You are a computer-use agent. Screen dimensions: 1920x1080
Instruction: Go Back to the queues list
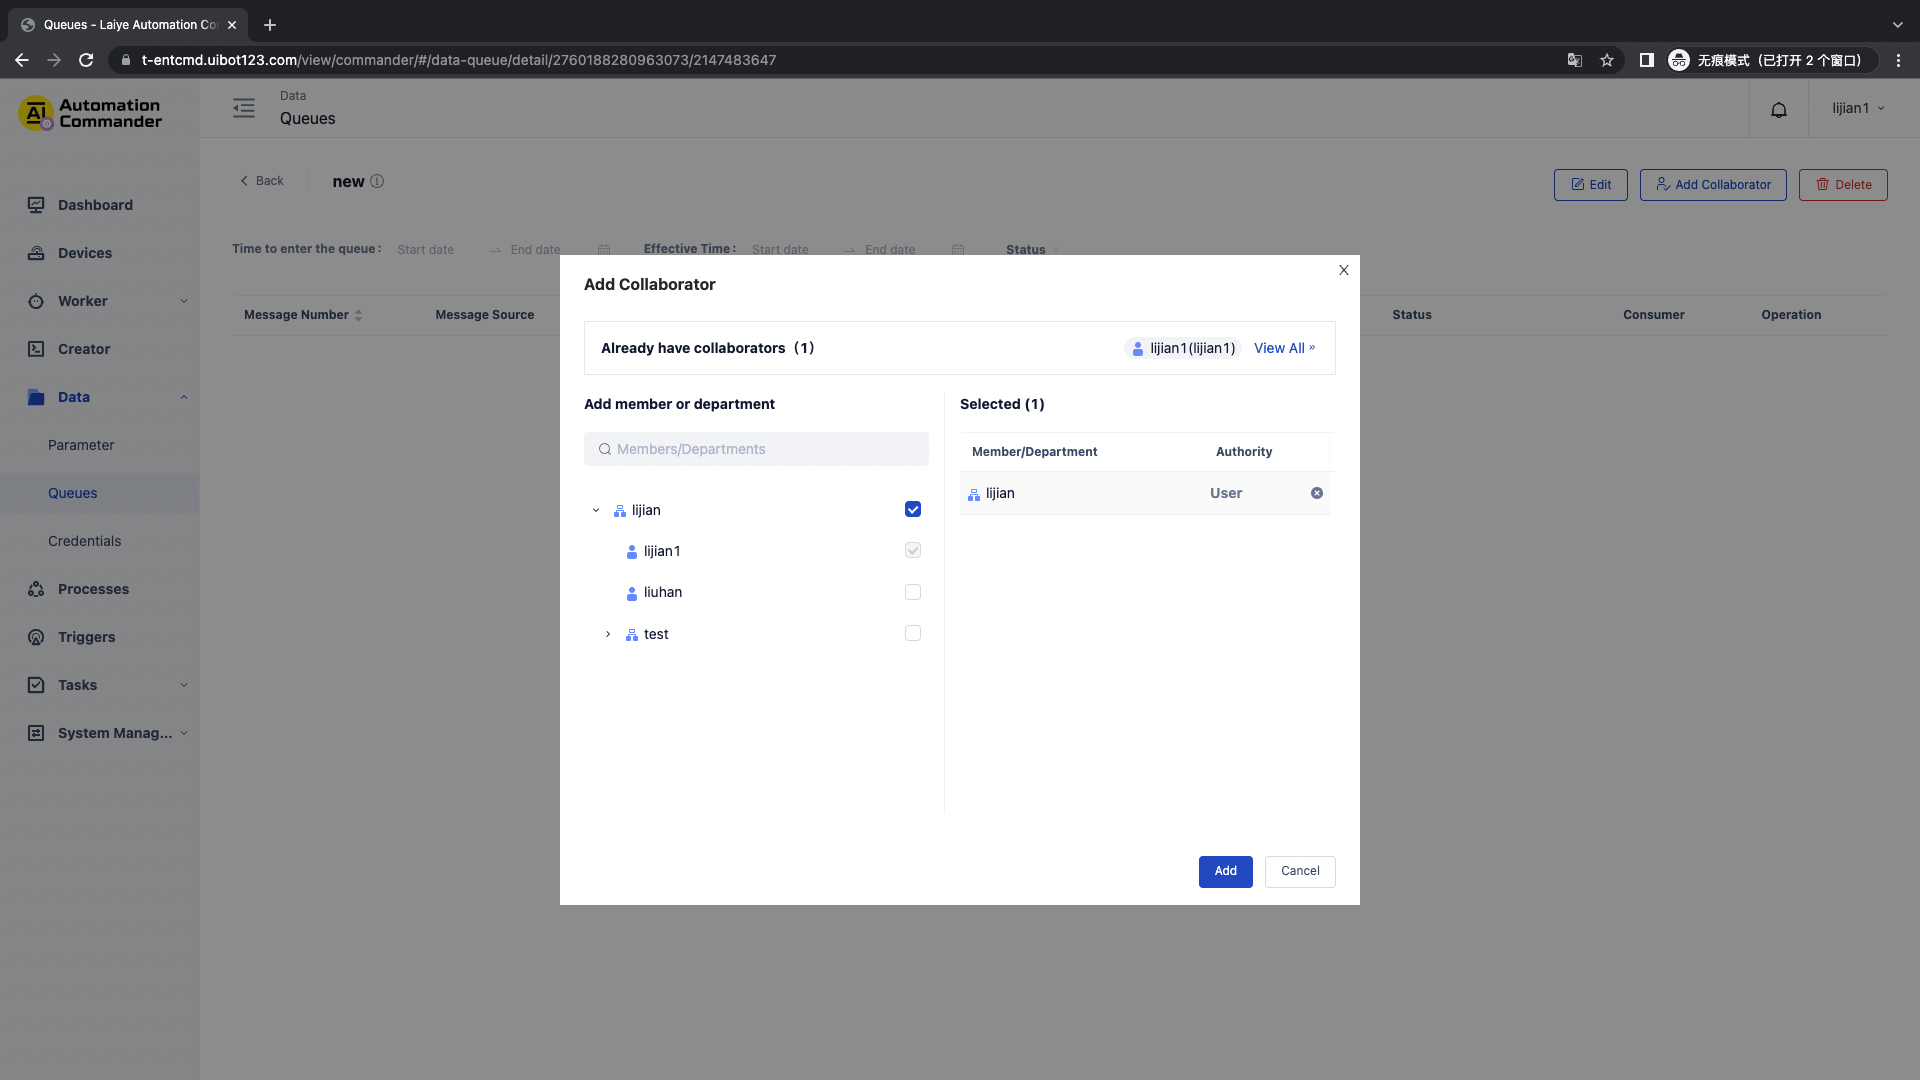(x=262, y=181)
